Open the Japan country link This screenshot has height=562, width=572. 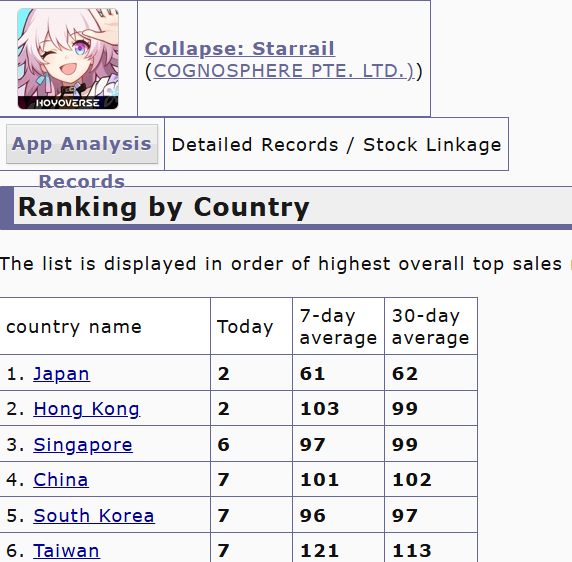click(x=61, y=374)
